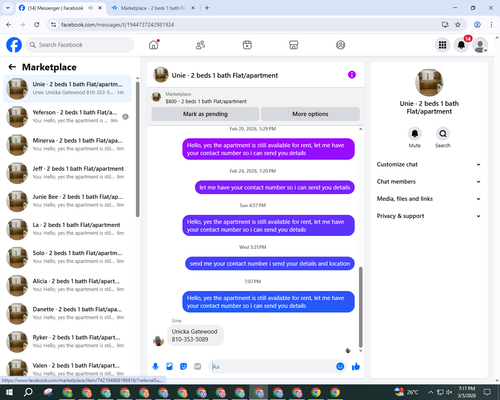Choose a sticker icon in composer

pyautogui.click(x=183, y=367)
